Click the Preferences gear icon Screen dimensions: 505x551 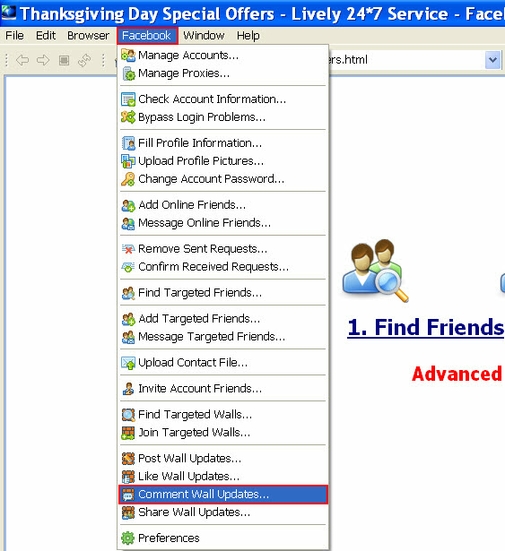coord(128,538)
